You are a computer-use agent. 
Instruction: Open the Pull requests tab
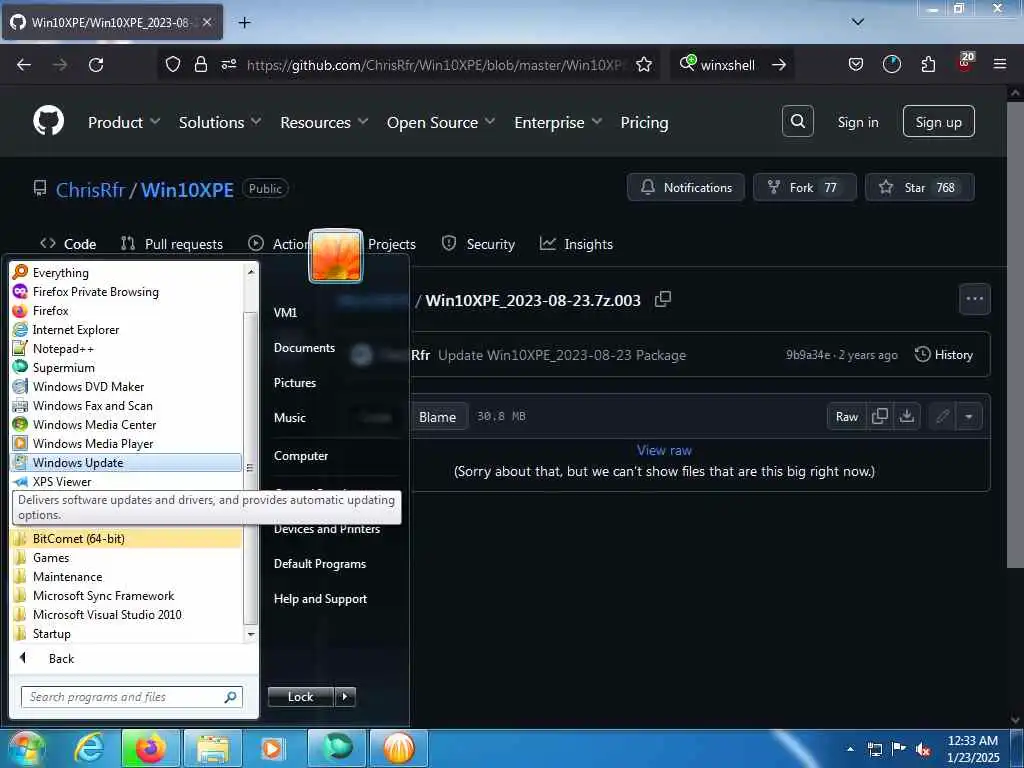[172, 244]
